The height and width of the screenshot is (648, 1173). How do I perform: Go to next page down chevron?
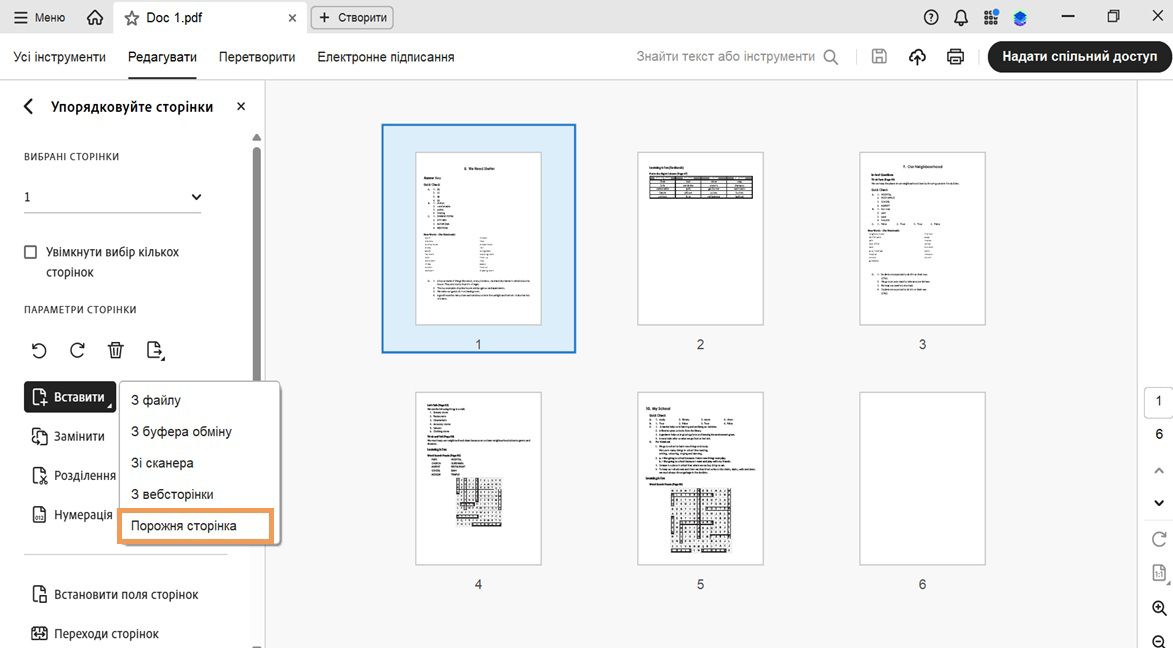pos(1159,503)
